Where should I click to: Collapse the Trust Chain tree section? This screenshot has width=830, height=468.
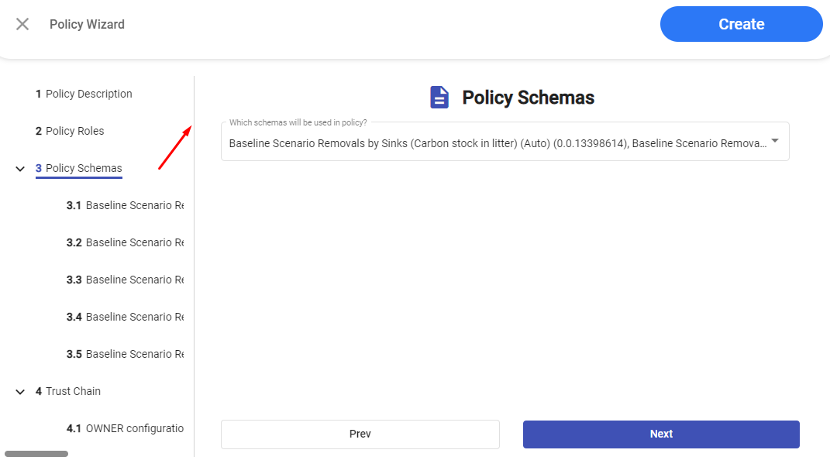tap(20, 392)
